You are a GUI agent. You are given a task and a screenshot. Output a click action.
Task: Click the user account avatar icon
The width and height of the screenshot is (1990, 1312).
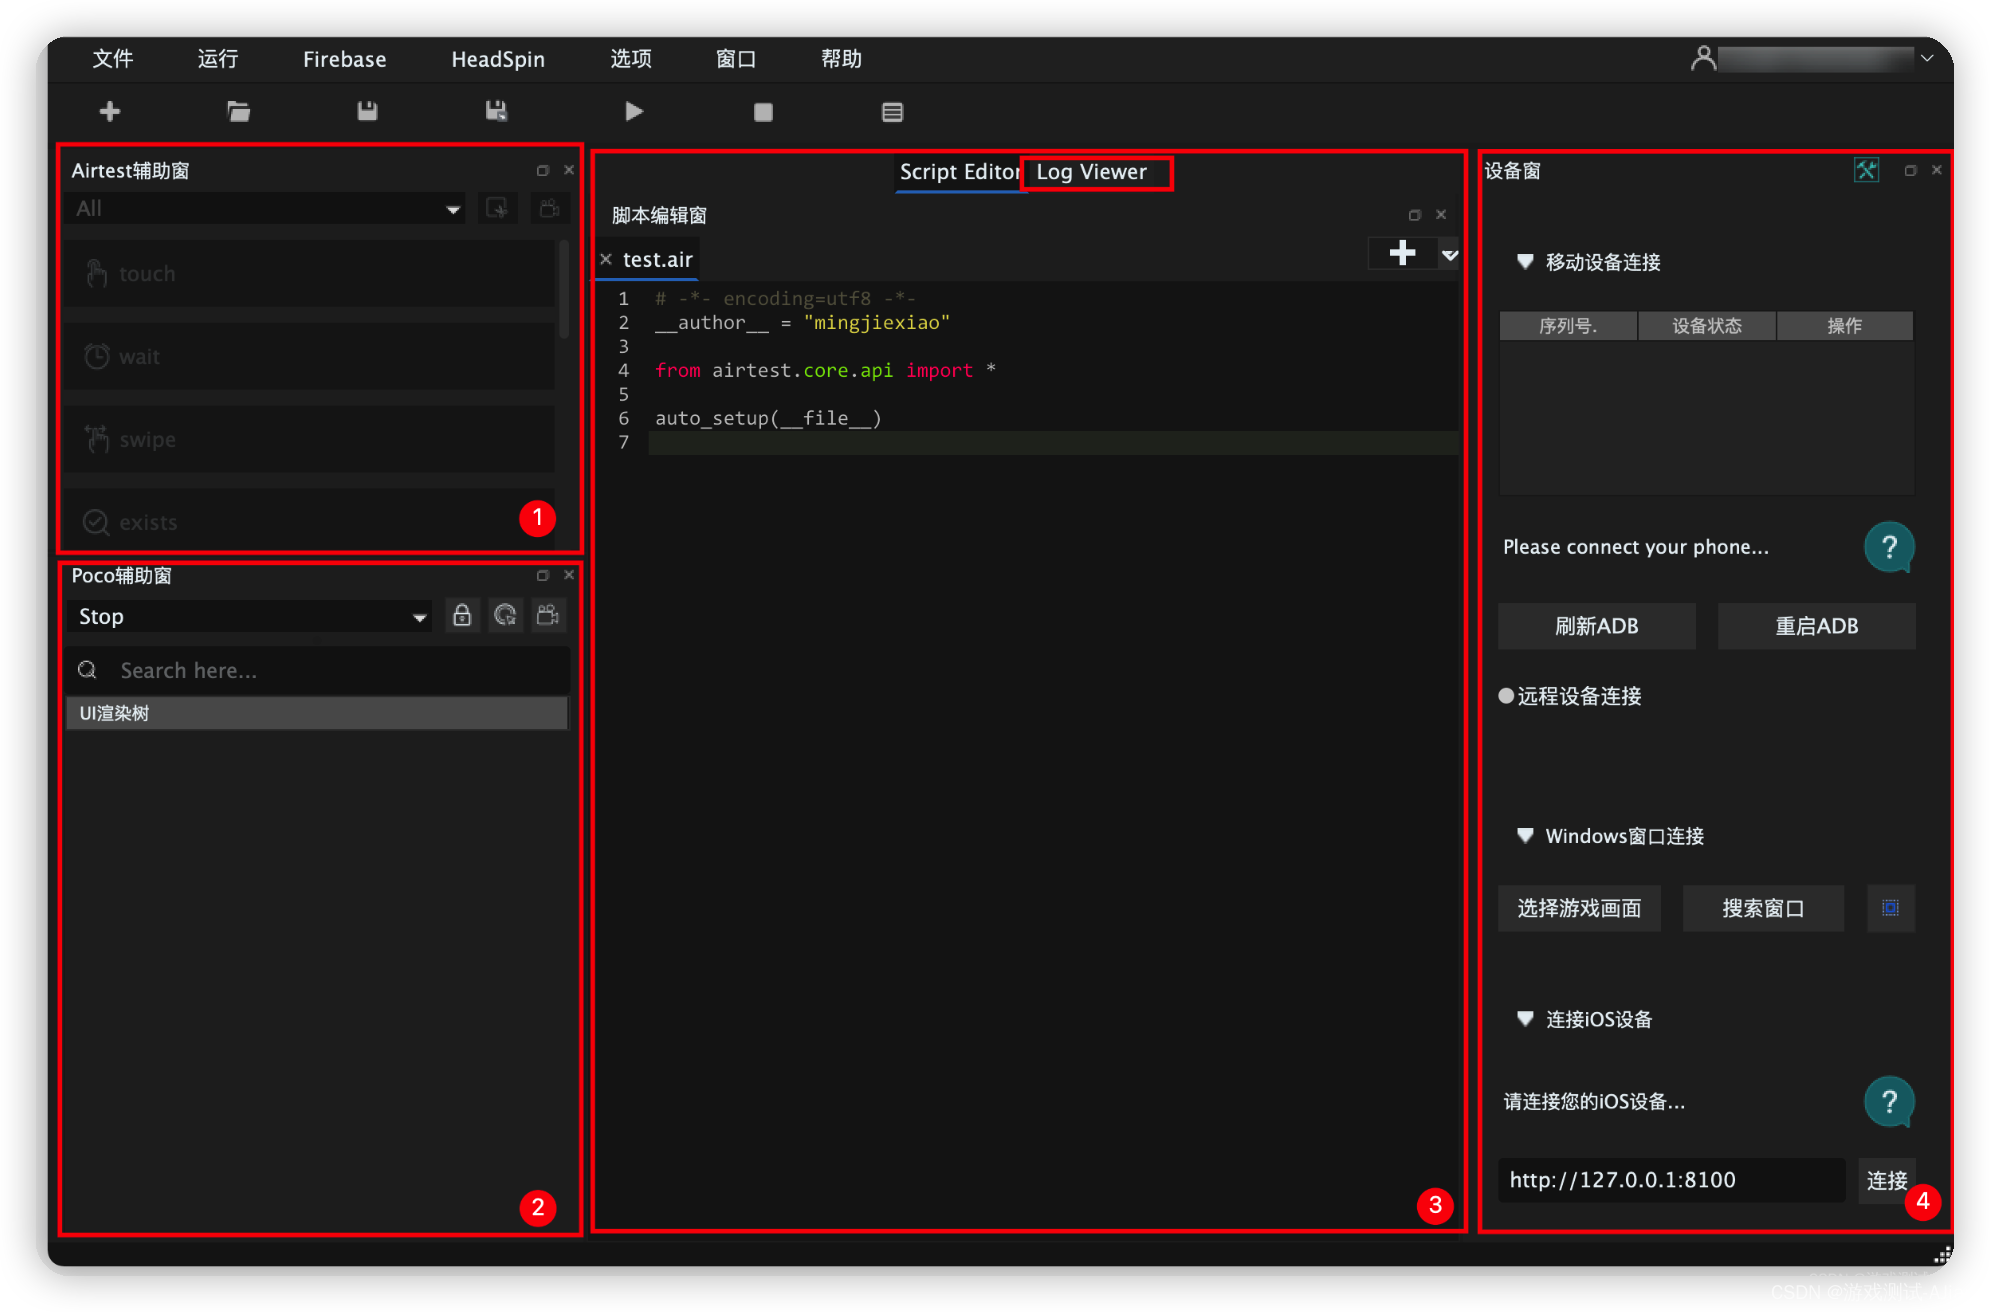click(x=1703, y=58)
